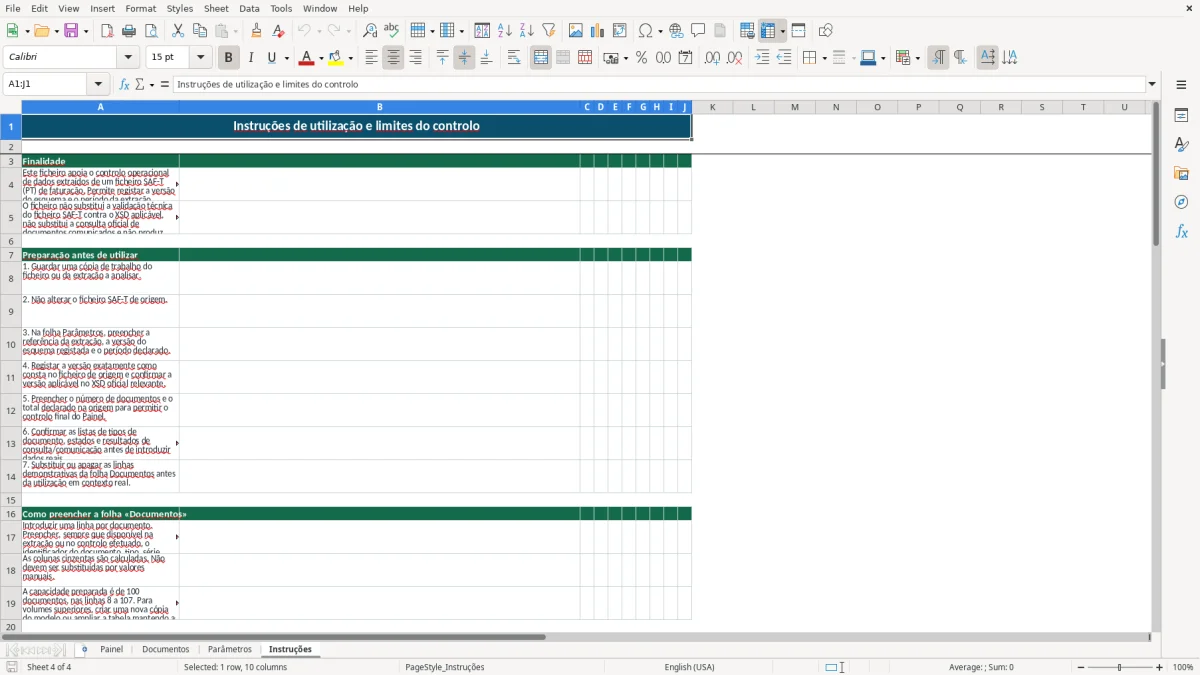Increase indent of cell content

tap(762, 58)
